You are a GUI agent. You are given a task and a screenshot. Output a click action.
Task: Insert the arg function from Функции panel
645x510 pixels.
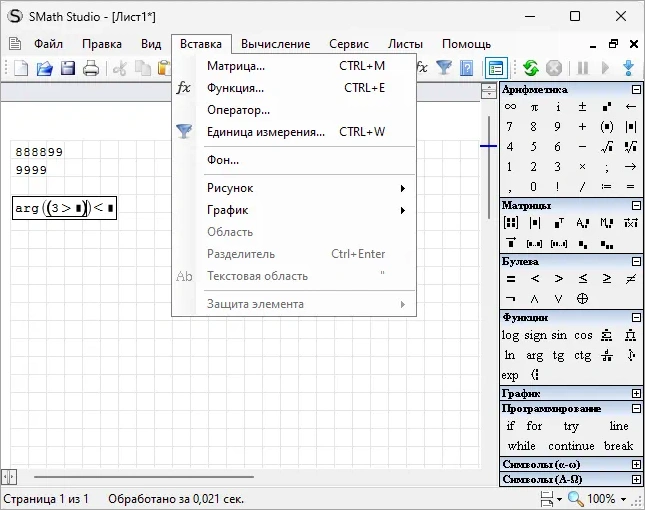(534, 355)
